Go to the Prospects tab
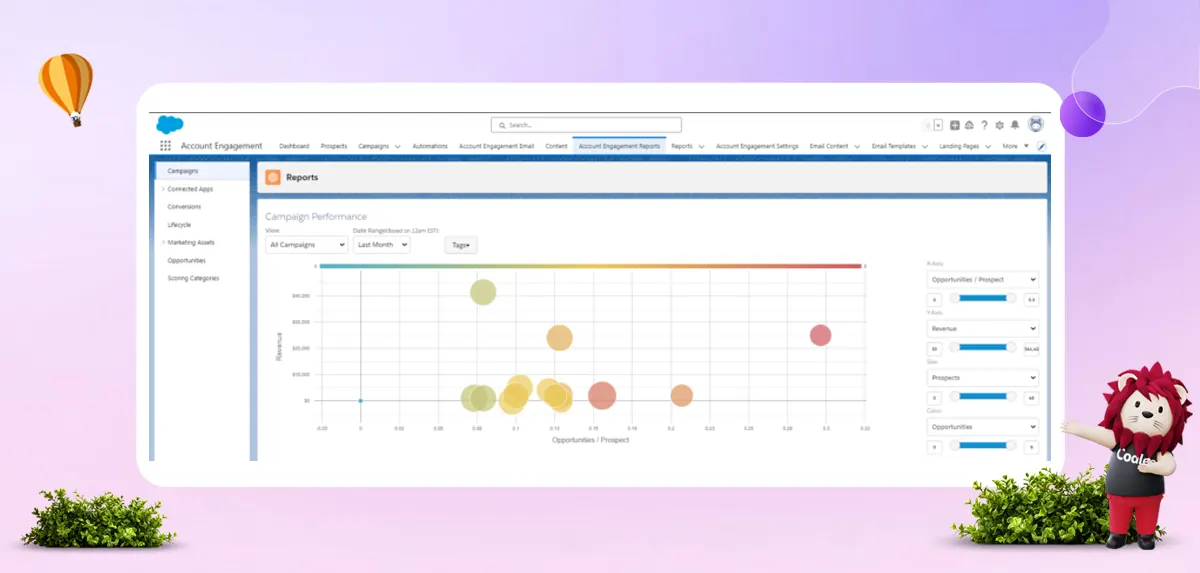The width and height of the screenshot is (1200, 573). (334, 146)
